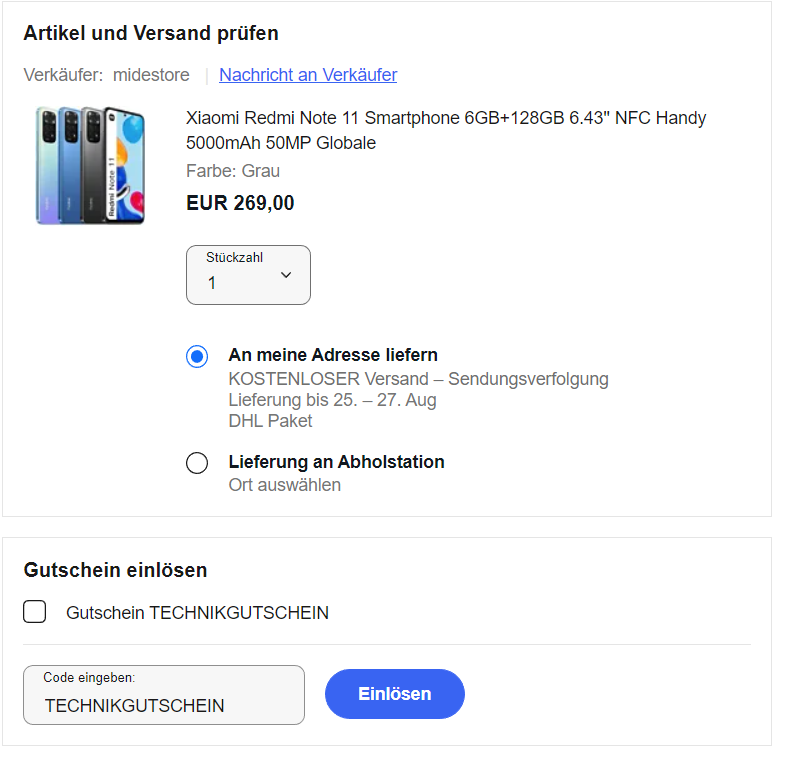Click the An meine Adresse liefern label text
The height and width of the screenshot is (762, 786).
point(333,355)
